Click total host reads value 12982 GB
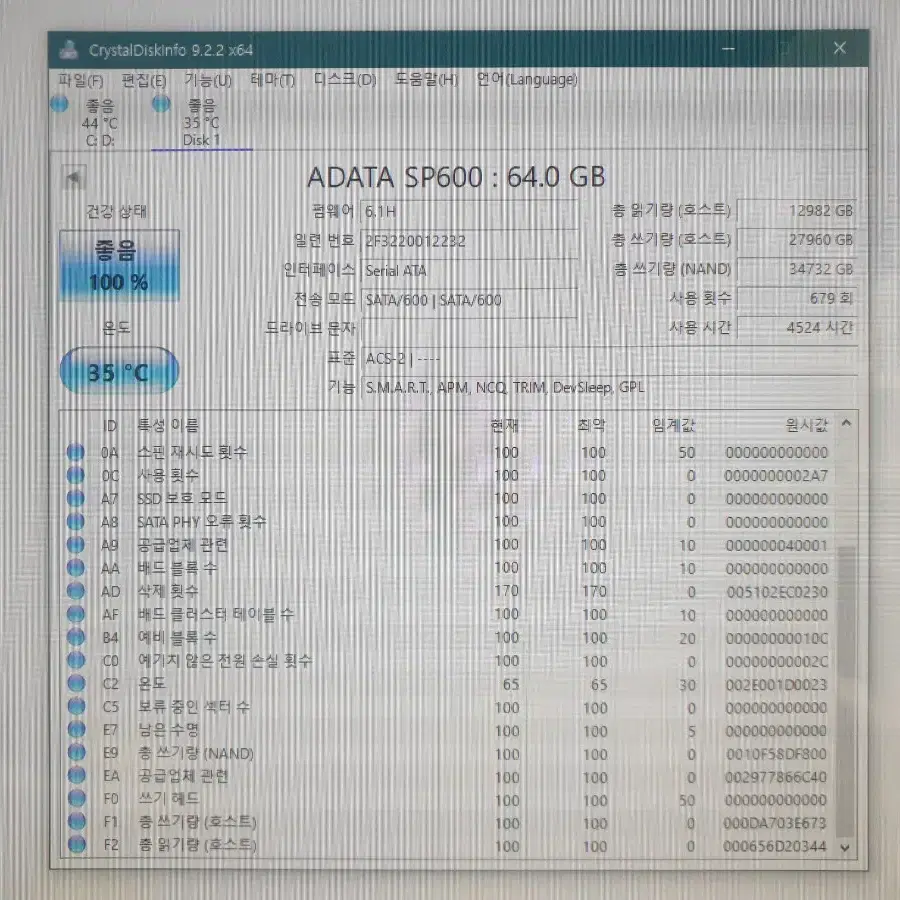Screen dimensions: 900x900 click(x=797, y=211)
